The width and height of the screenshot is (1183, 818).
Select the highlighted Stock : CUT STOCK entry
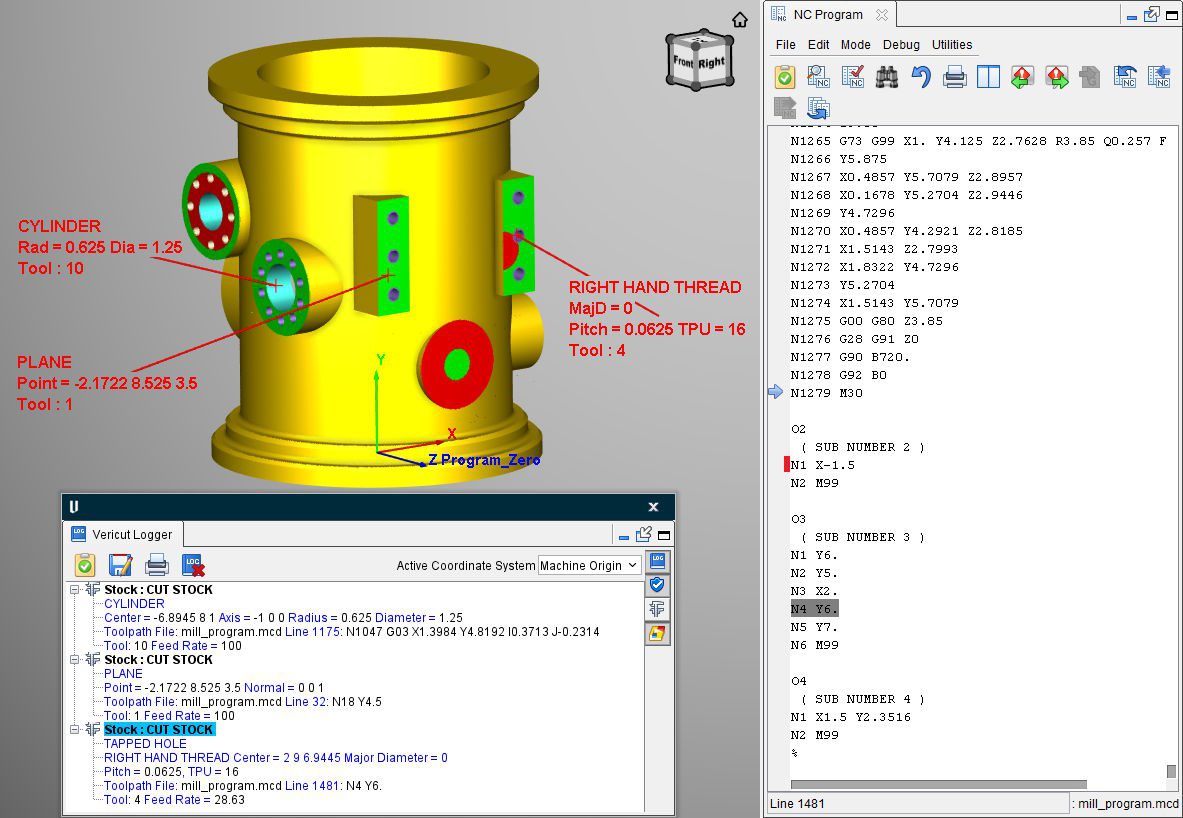158,730
